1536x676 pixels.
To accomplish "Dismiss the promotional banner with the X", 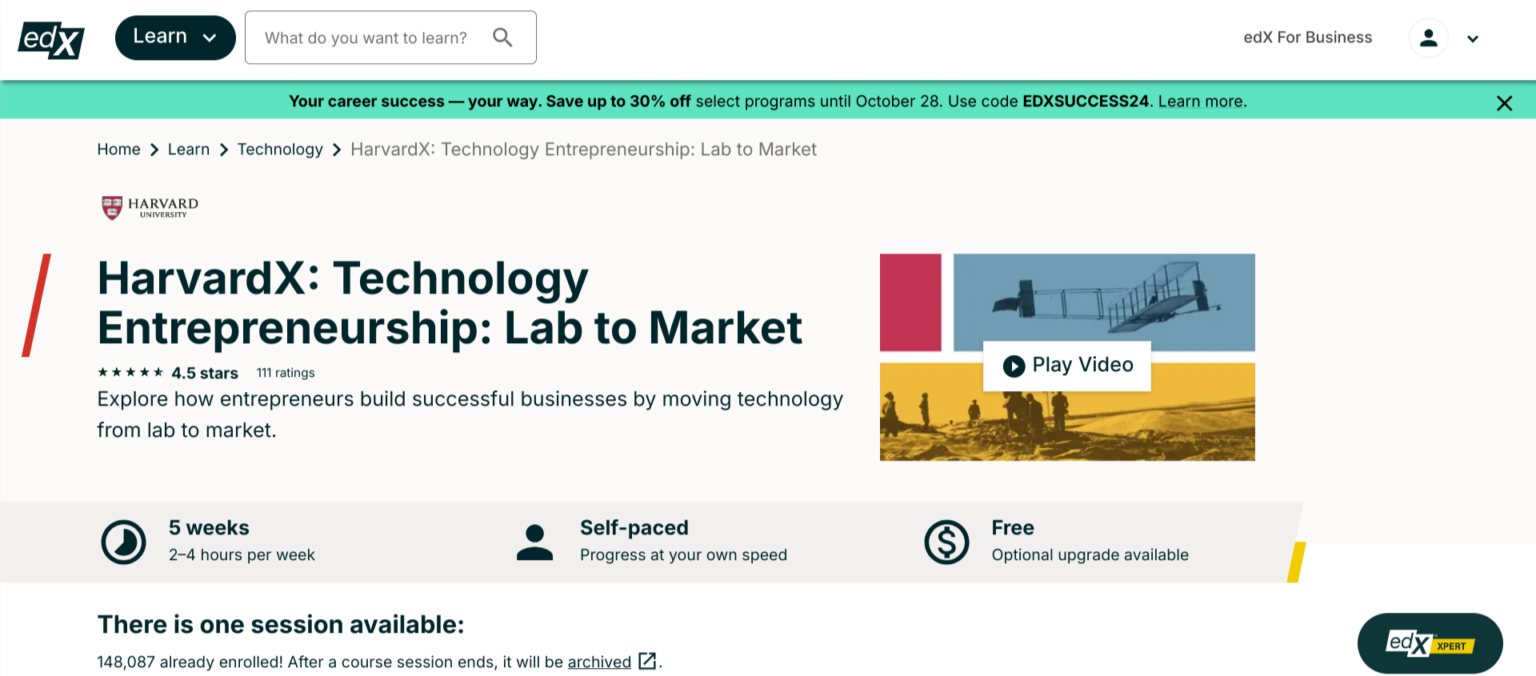I will coord(1504,102).
